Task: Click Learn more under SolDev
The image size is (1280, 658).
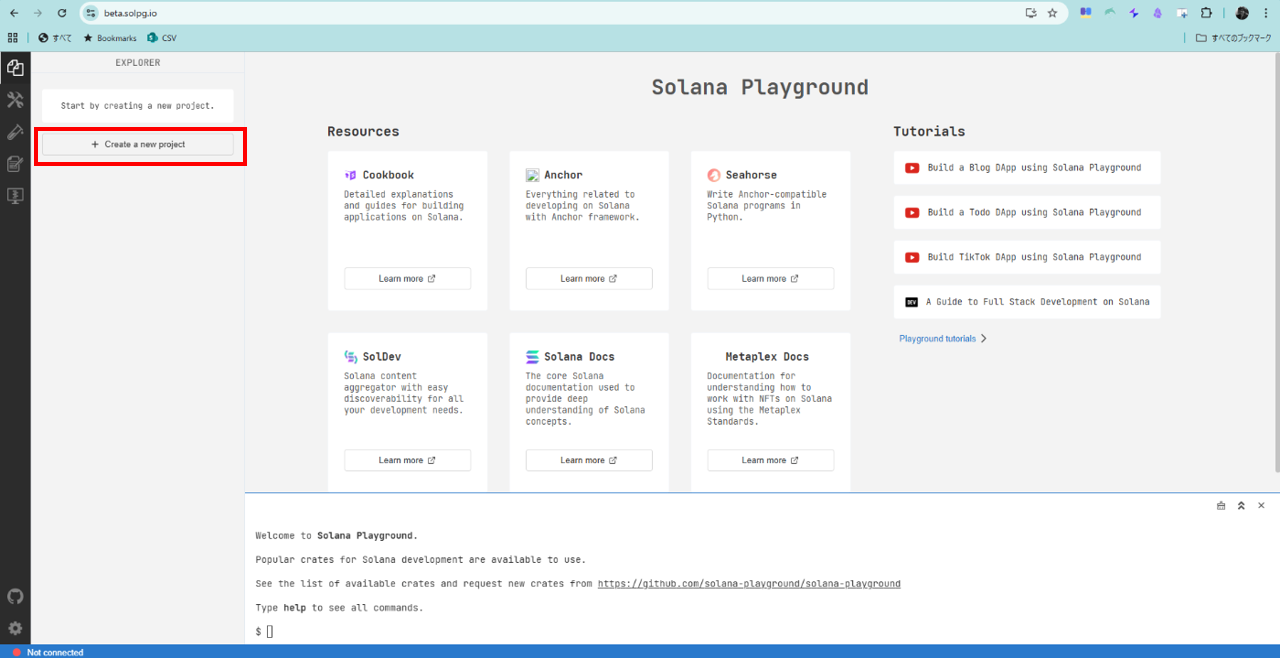Action: tap(407, 460)
